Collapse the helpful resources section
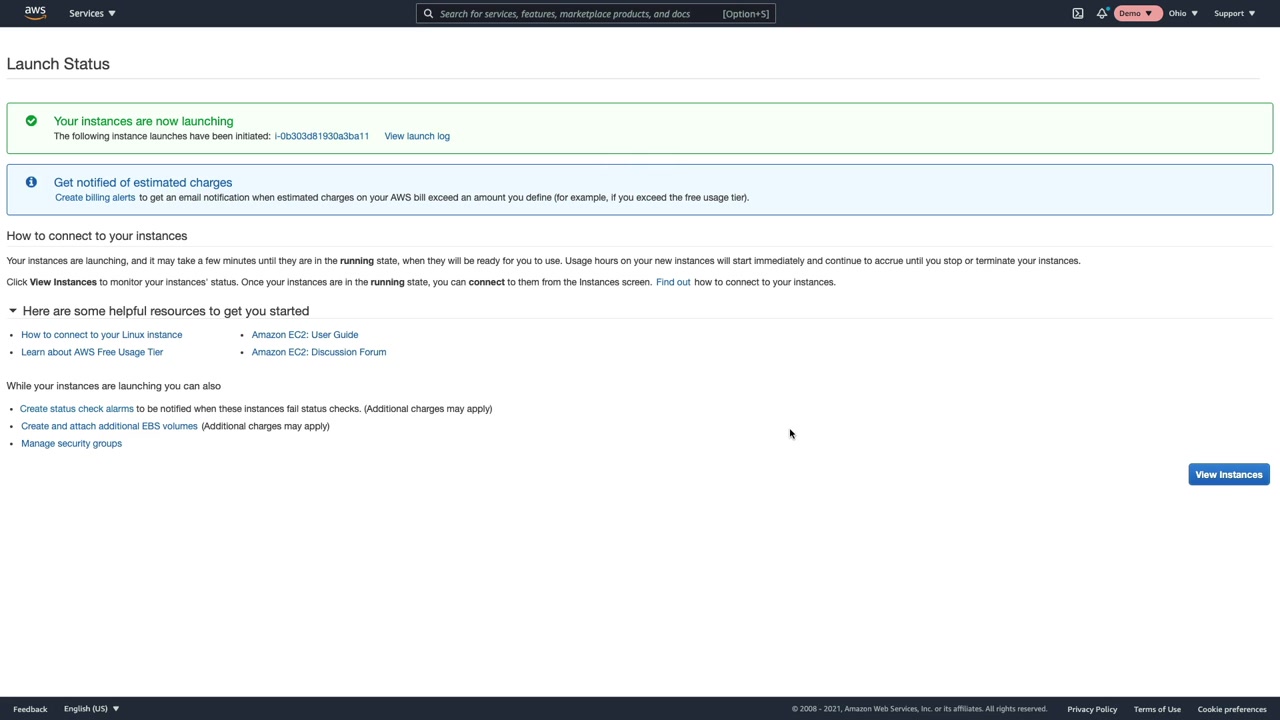 [12, 311]
